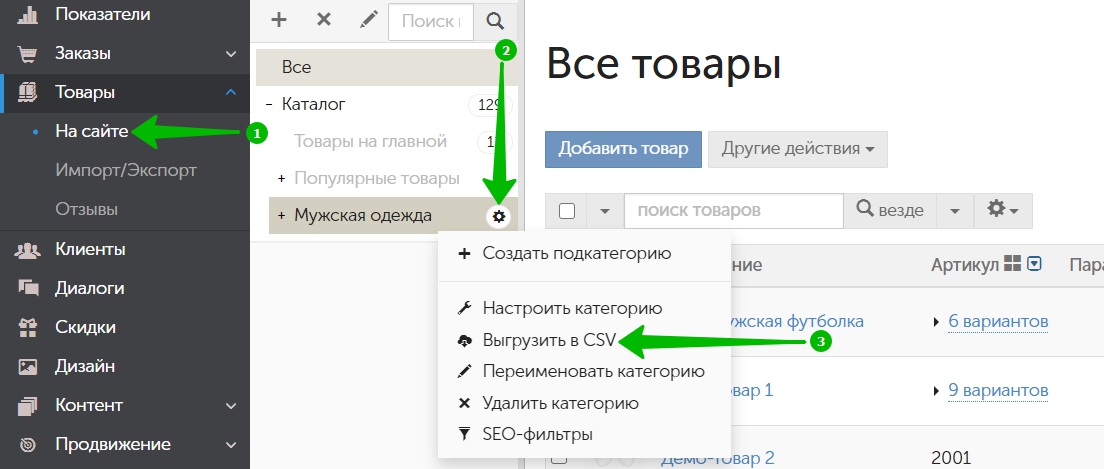Screen dimensions: 1104x469
Task: Click the Контент pages icon
Action: coord(27,406)
